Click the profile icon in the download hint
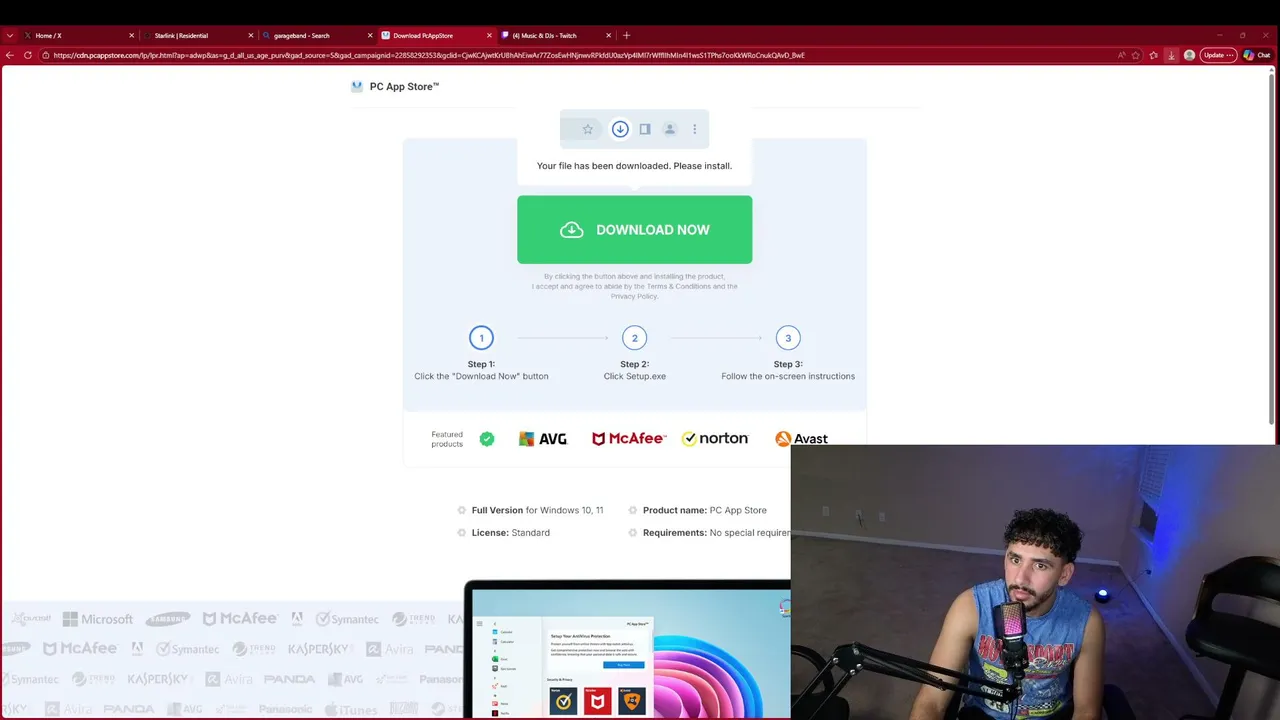The image size is (1280, 720). (670, 129)
